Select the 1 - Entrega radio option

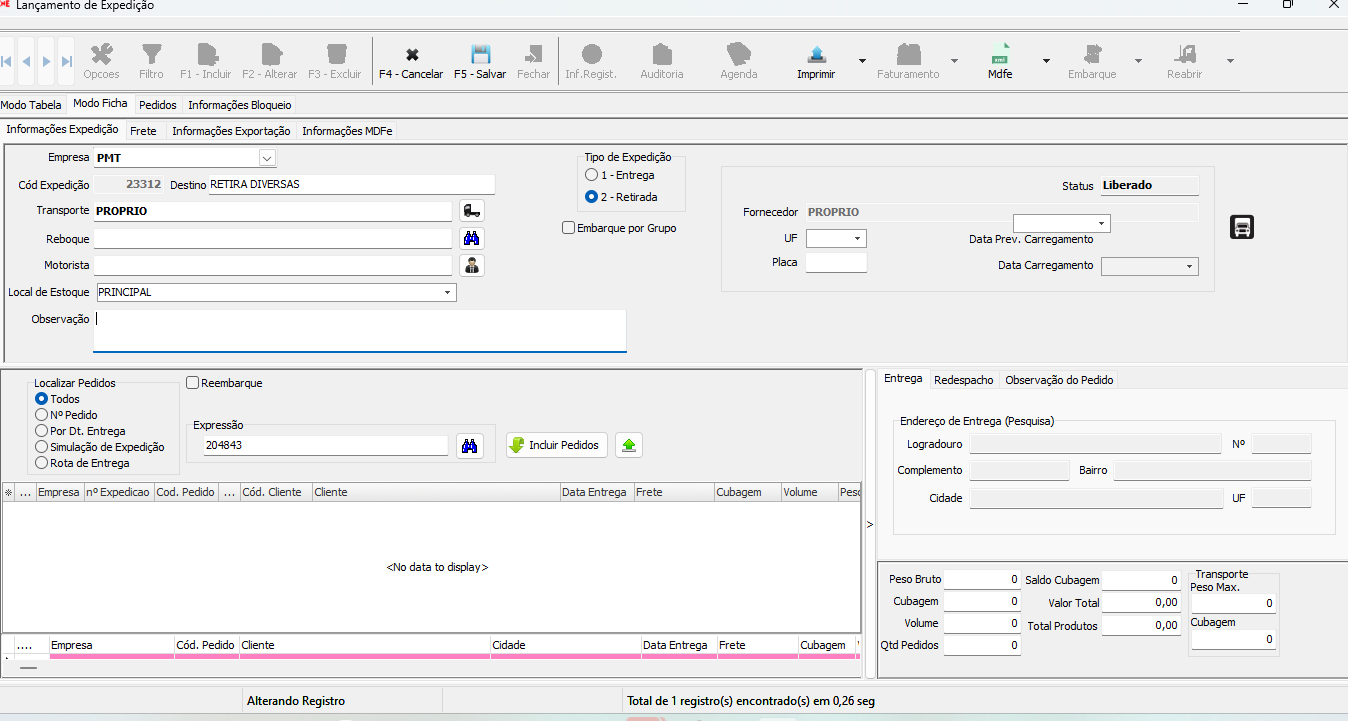[592, 175]
